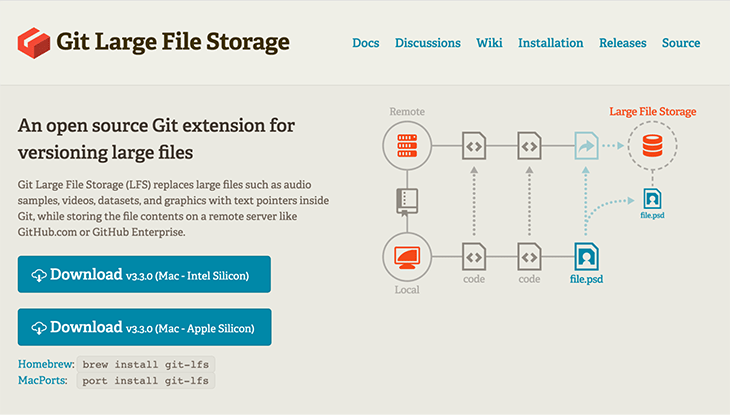Open the Wiki link
The height and width of the screenshot is (415, 730).
pyautogui.click(x=489, y=43)
